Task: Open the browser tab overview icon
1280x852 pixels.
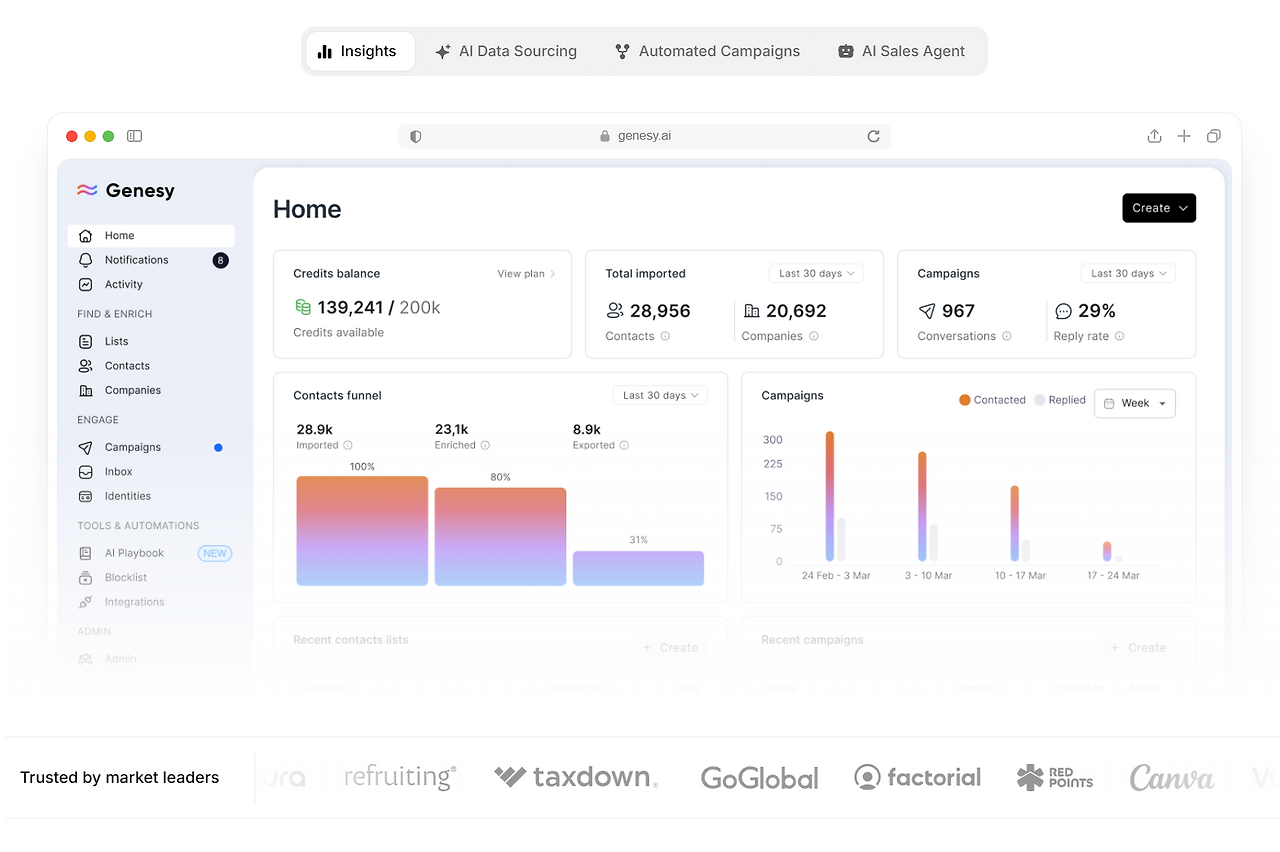Action: (x=1214, y=136)
